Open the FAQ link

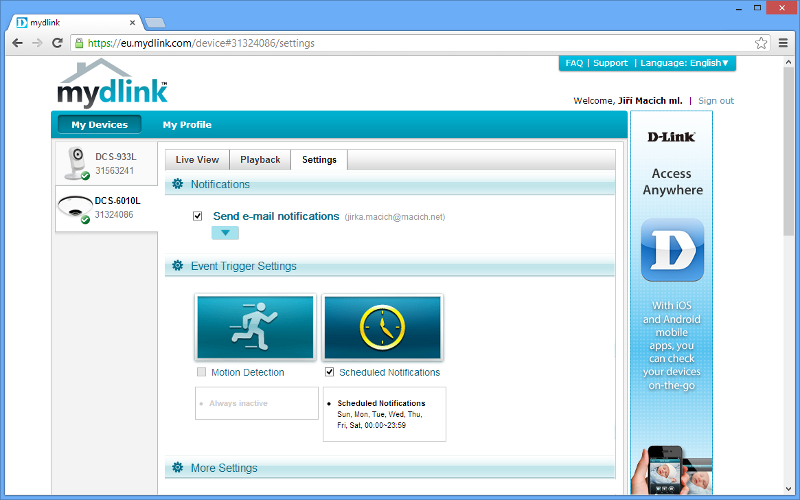574,63
